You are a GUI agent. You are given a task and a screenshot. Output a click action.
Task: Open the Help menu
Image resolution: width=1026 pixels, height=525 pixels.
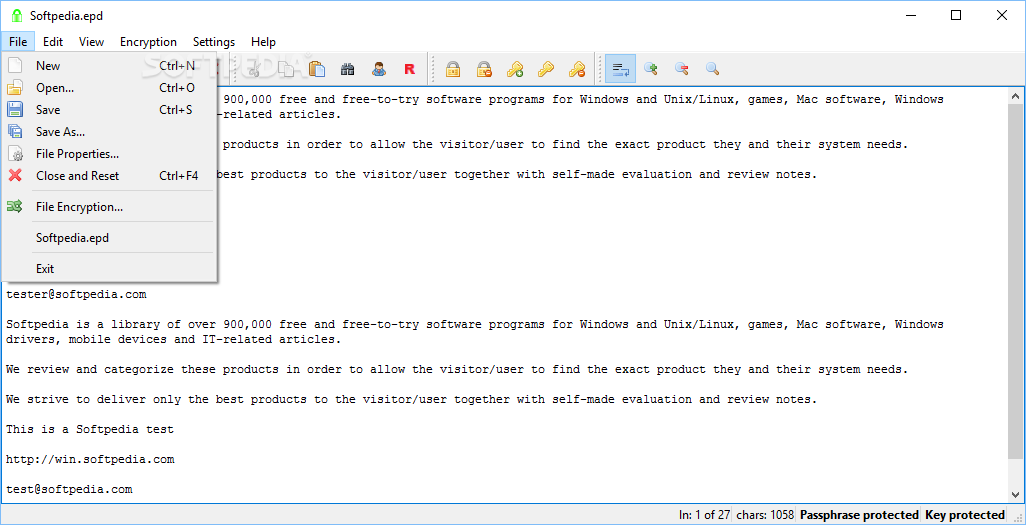263,42
